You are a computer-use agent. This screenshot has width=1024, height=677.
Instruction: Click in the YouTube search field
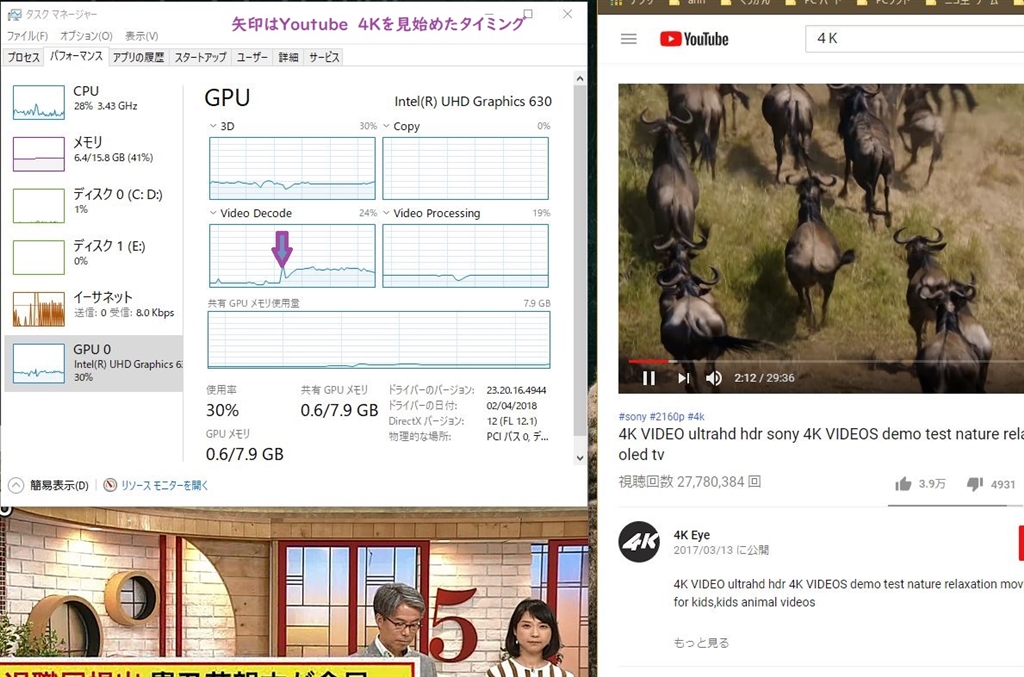click(x=914, y=39)
